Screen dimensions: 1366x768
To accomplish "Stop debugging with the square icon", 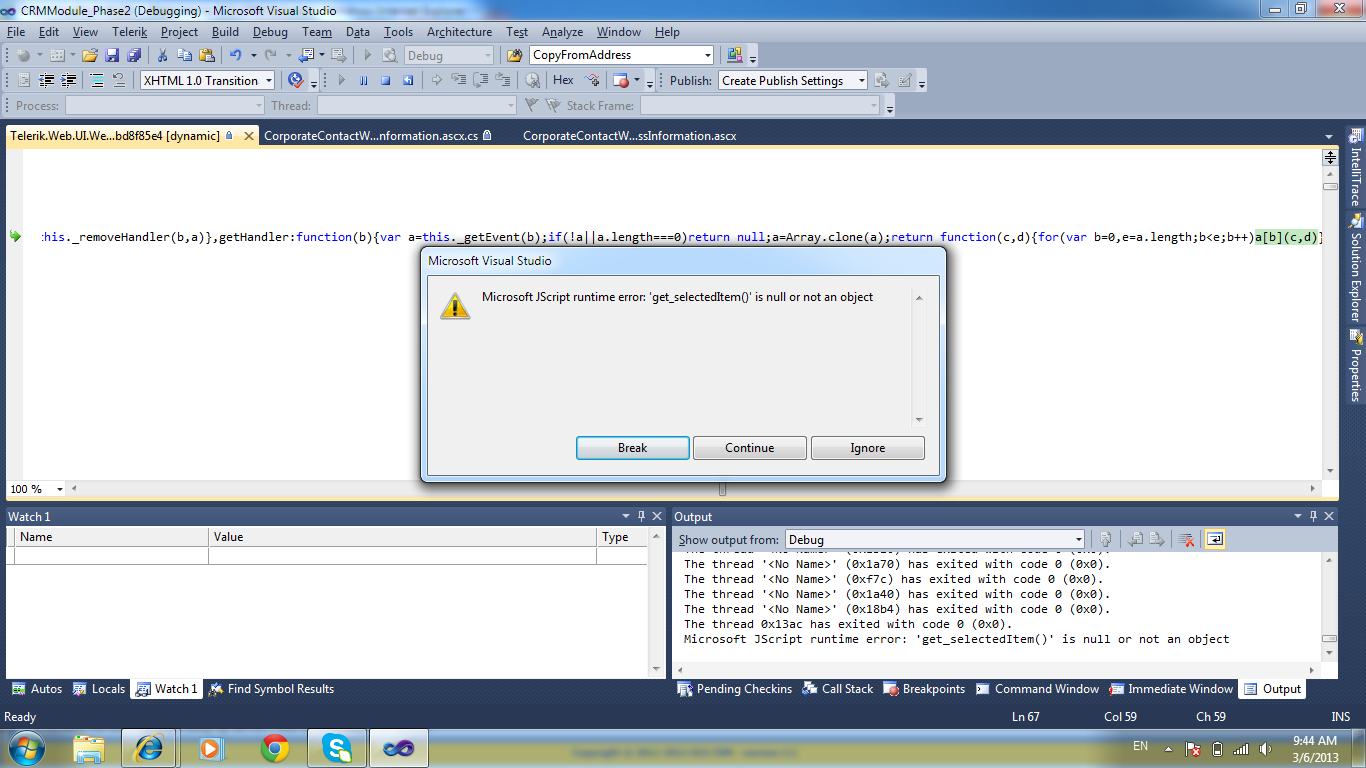I will 385,81.
